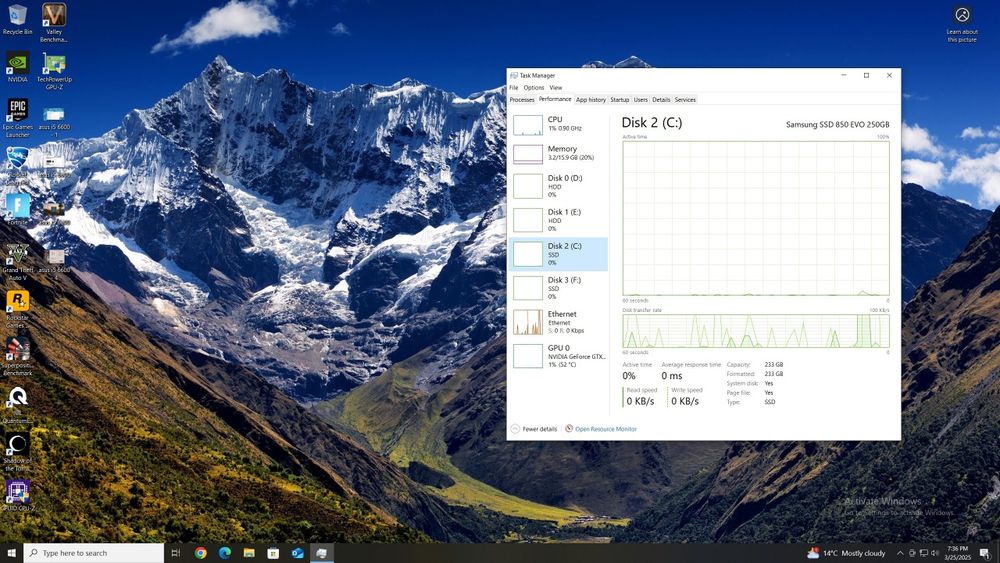Open the 'asus i5 6600 - 1' file icon
Viewport: 1000px width, 563px height.
tap(54, 122)
